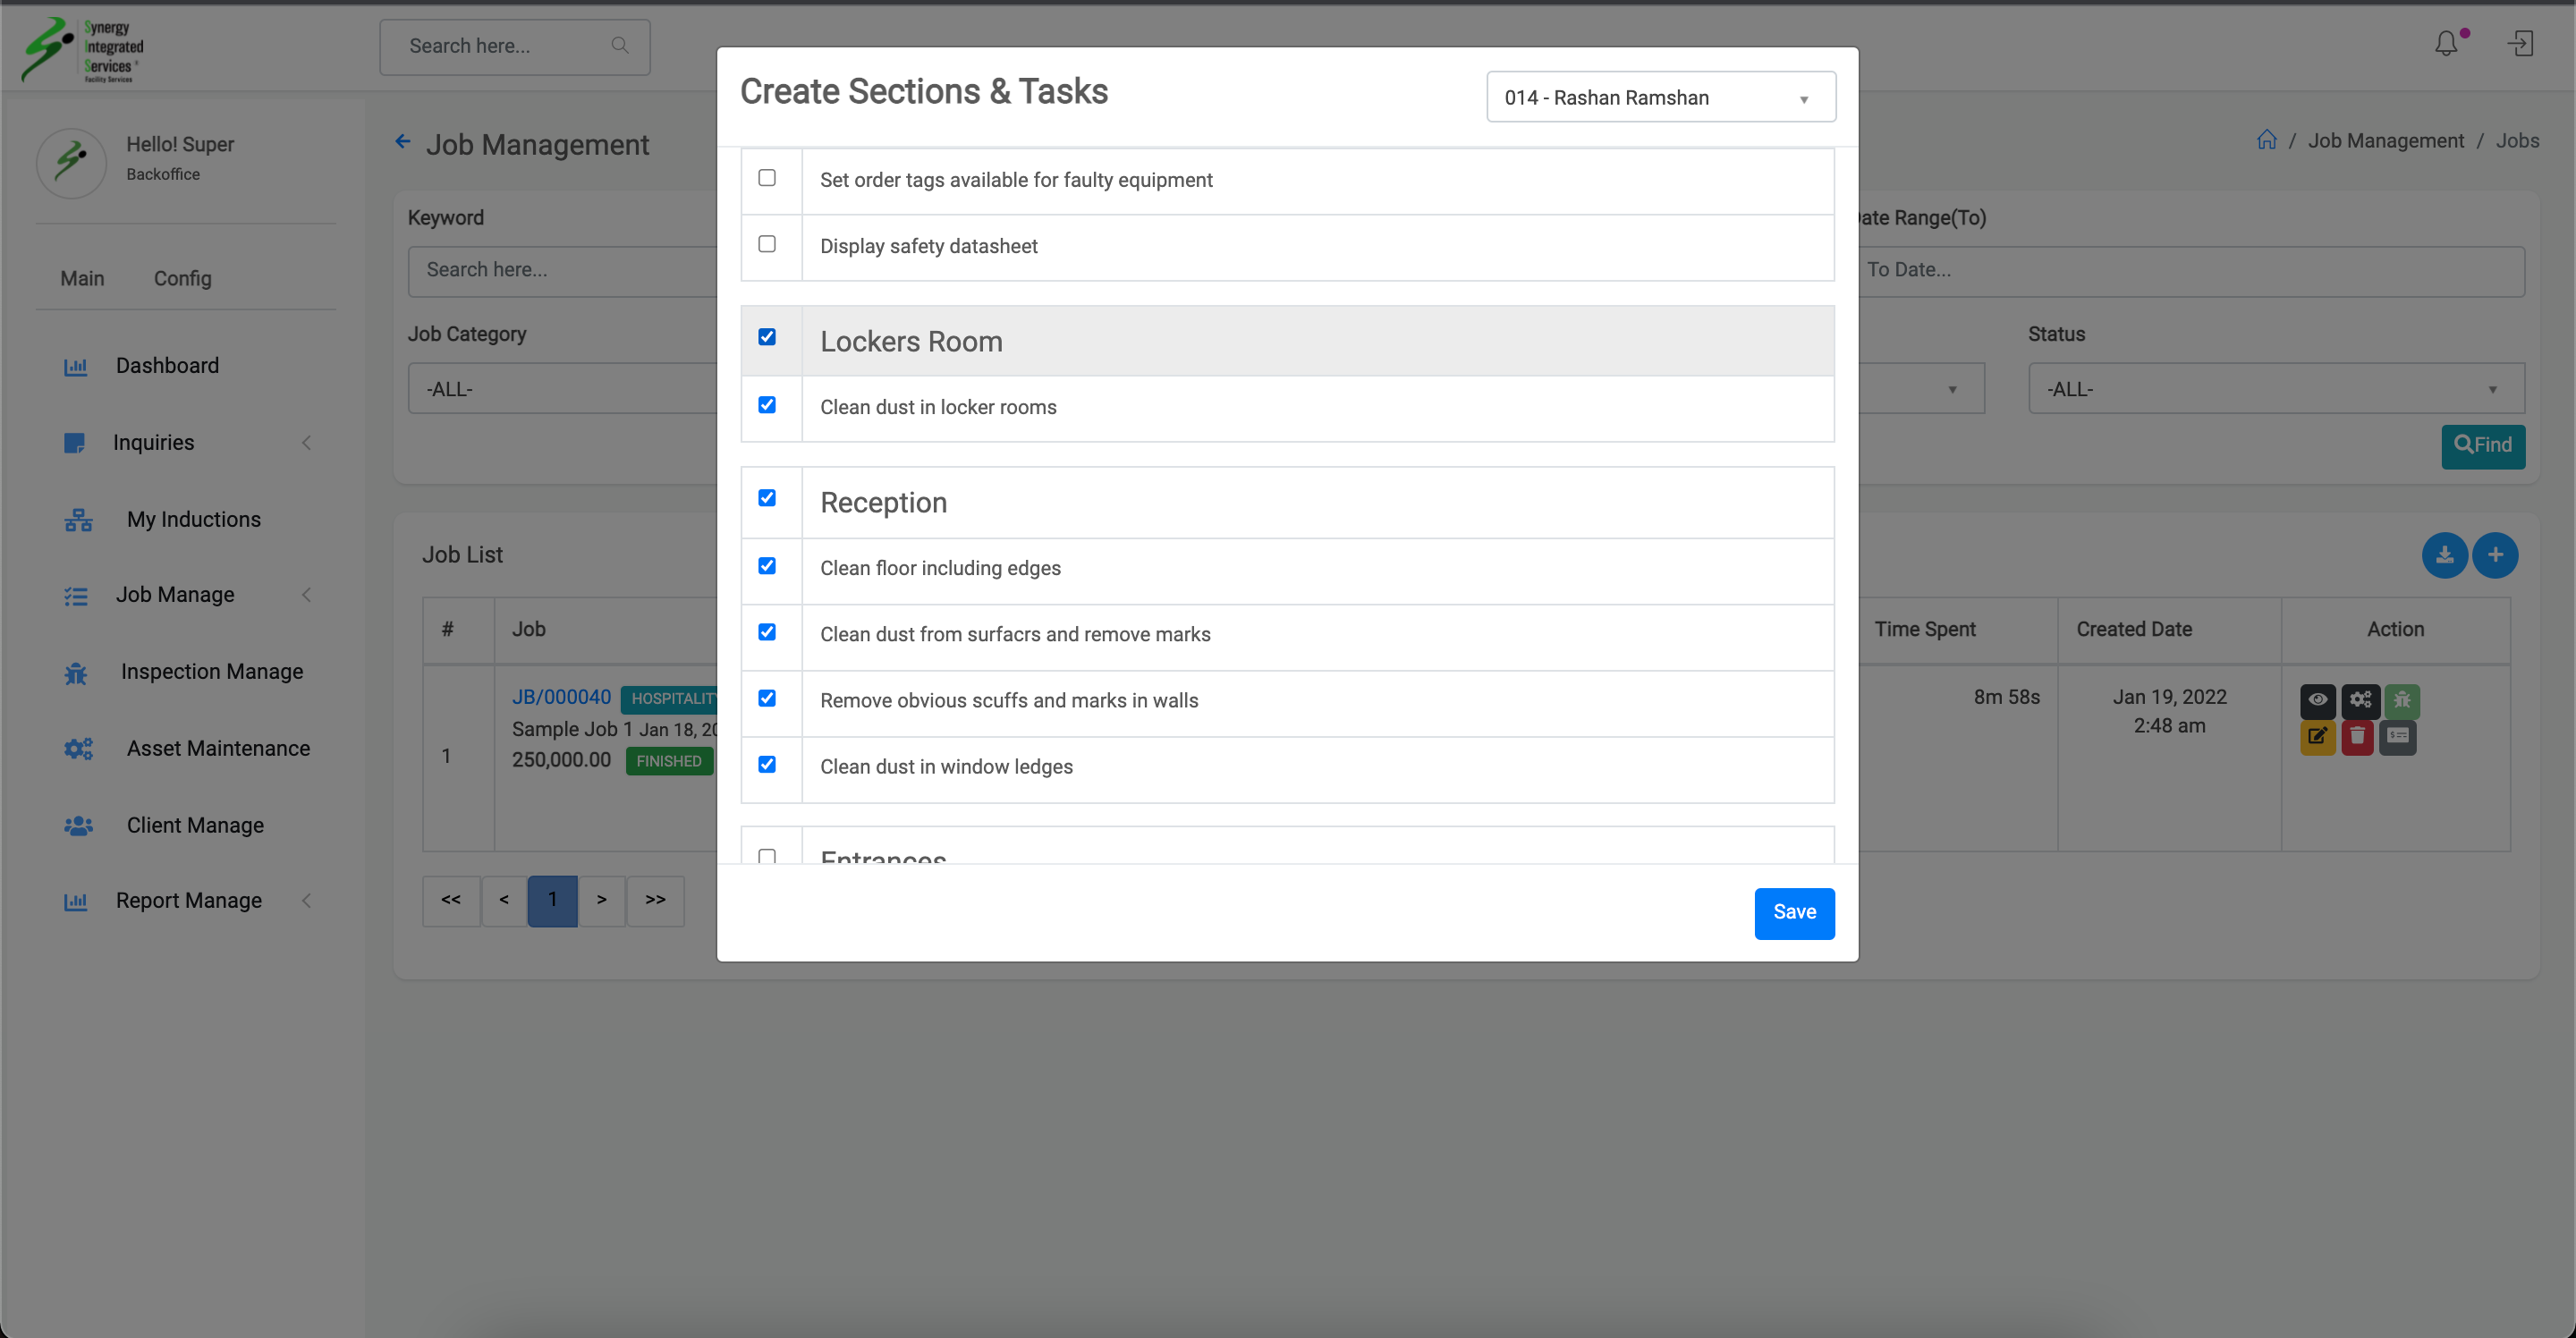Viewport: 2576px width, 1338px height.
Task: Uncheck the Lockers Room section checkbox
Action: coord(767,337)
